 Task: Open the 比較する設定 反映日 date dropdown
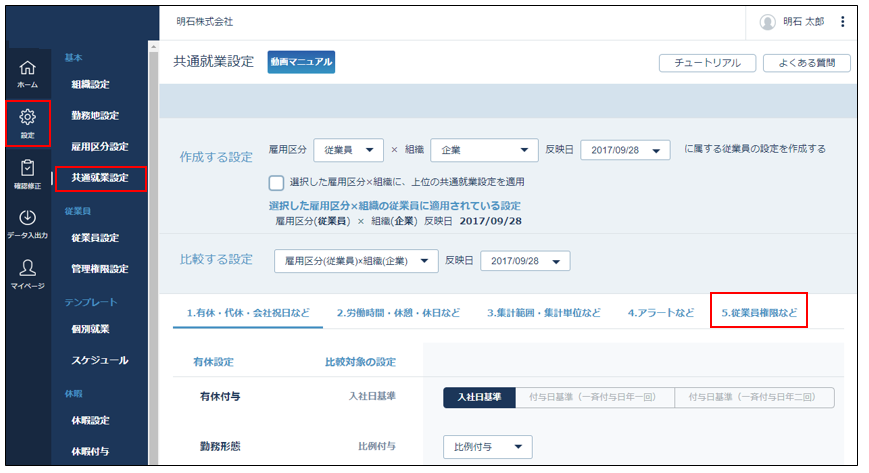coord(525,261)
